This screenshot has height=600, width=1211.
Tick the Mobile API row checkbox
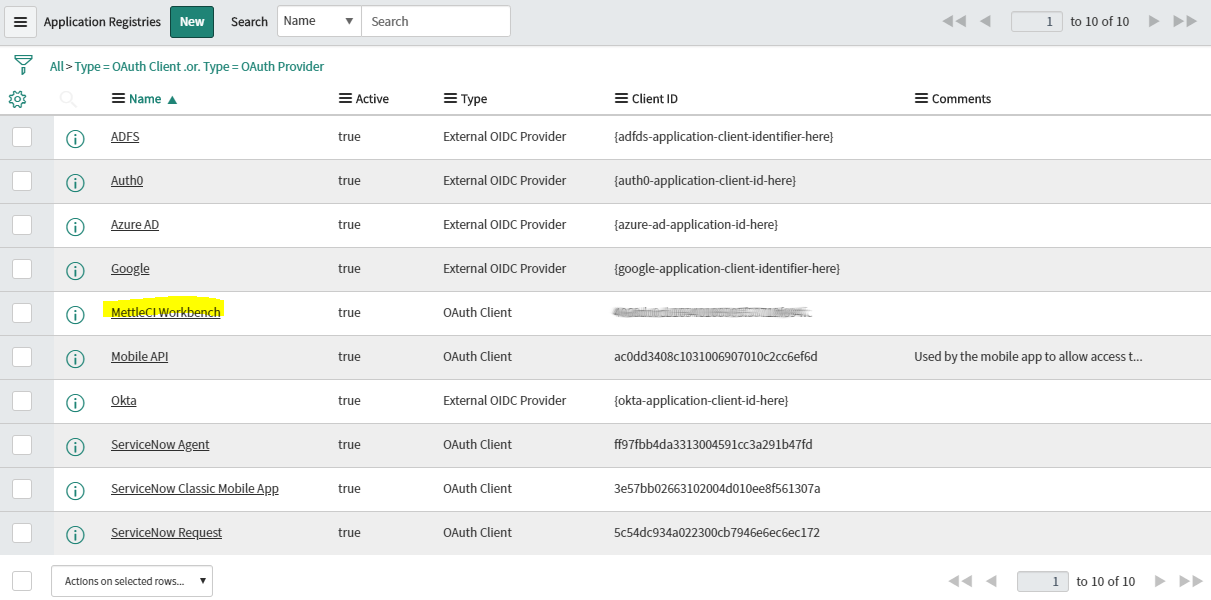(22, 357)
